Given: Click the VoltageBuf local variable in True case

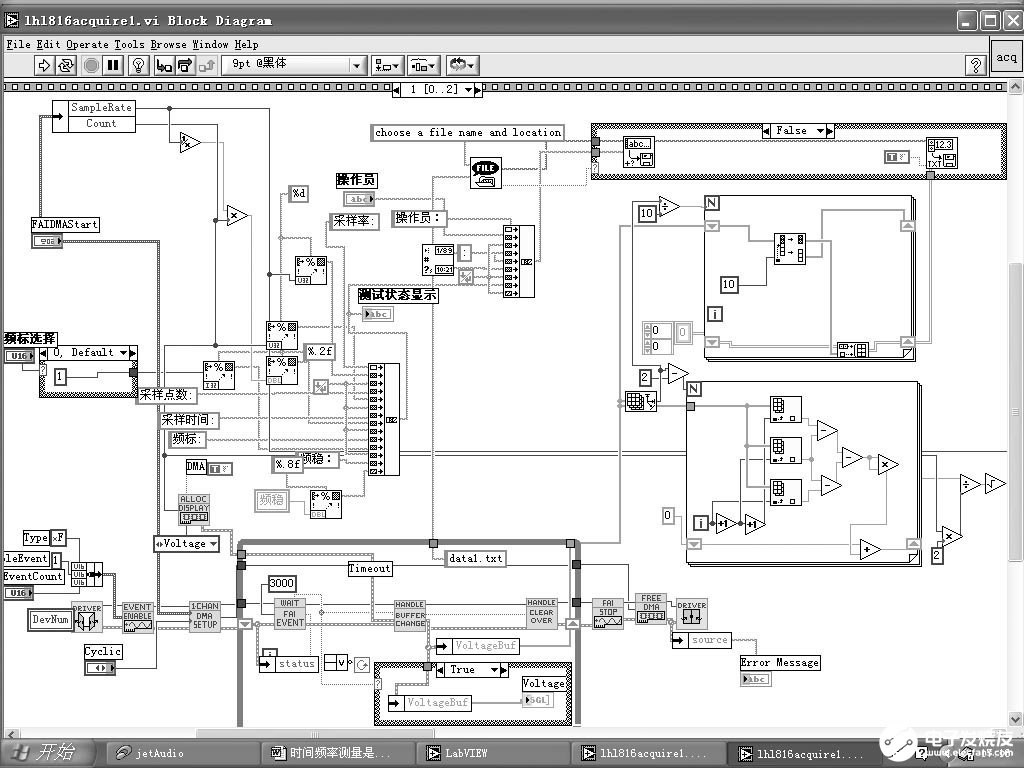Looking at the screenshot, I should pyautogui.click(x=430, y=703).
